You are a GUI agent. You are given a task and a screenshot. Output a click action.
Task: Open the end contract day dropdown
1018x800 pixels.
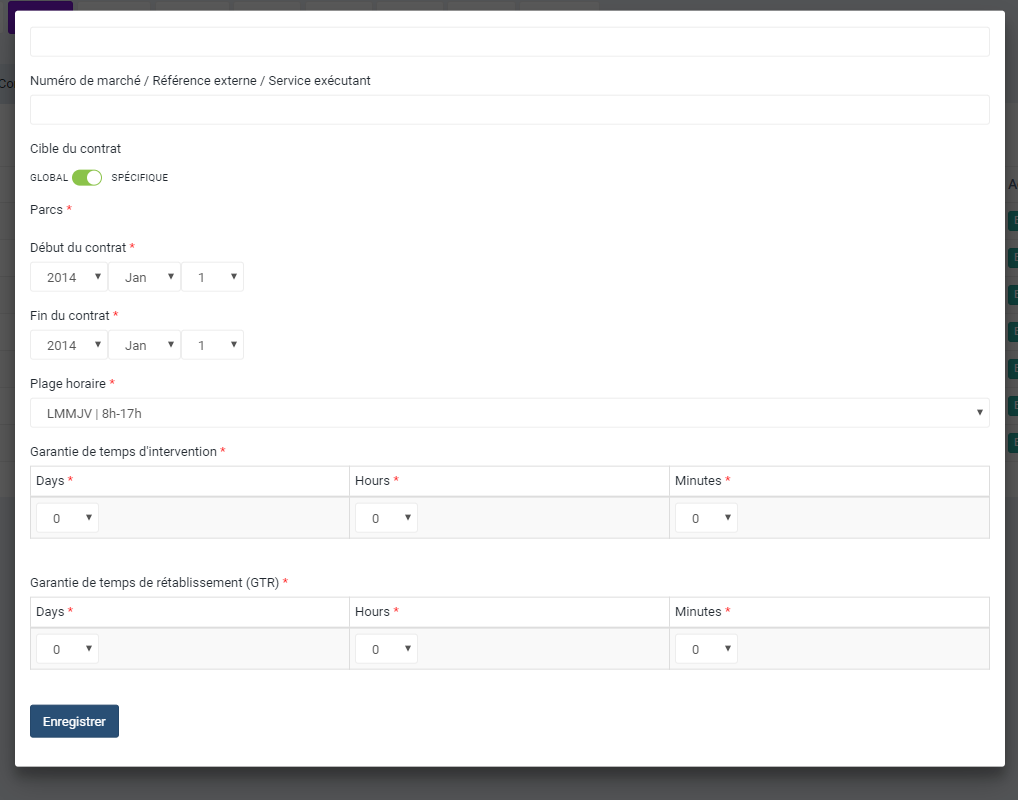coord(212,345)
